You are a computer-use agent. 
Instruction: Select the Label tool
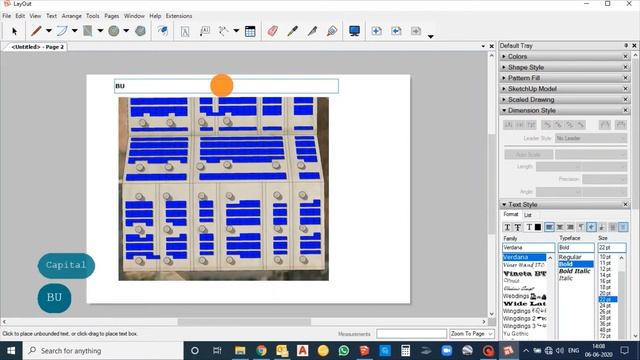coord(204,31)
